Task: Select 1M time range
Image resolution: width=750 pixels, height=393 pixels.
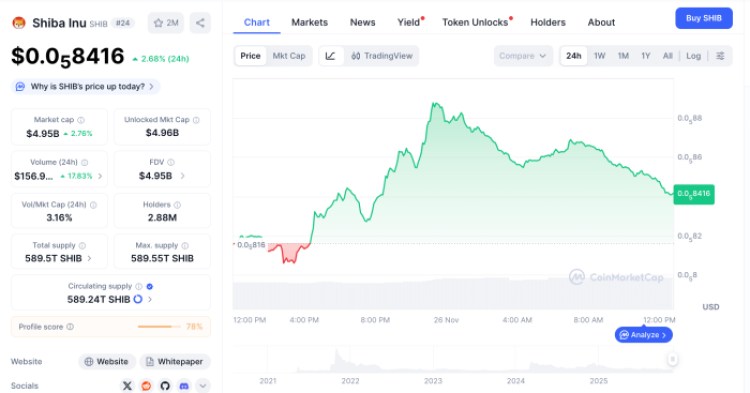Action: point(623,56)
